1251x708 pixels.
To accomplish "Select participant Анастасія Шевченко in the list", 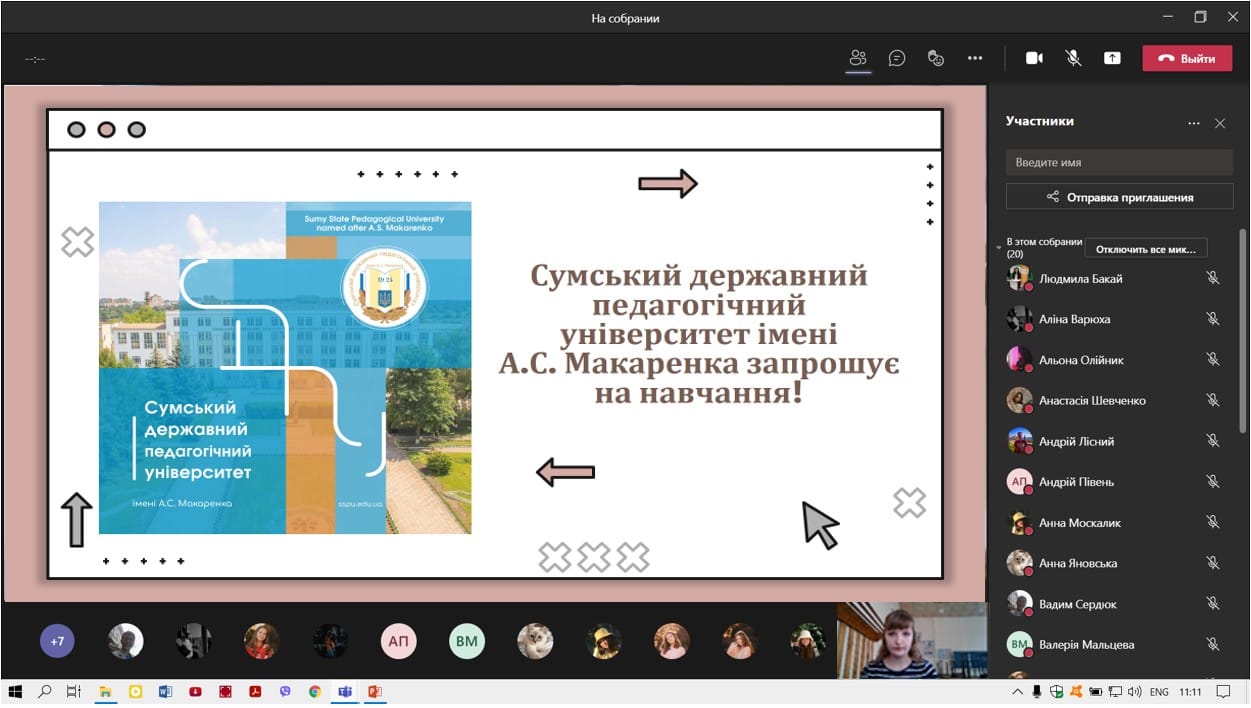I will pyautogui.click(x=1092, y=401).
